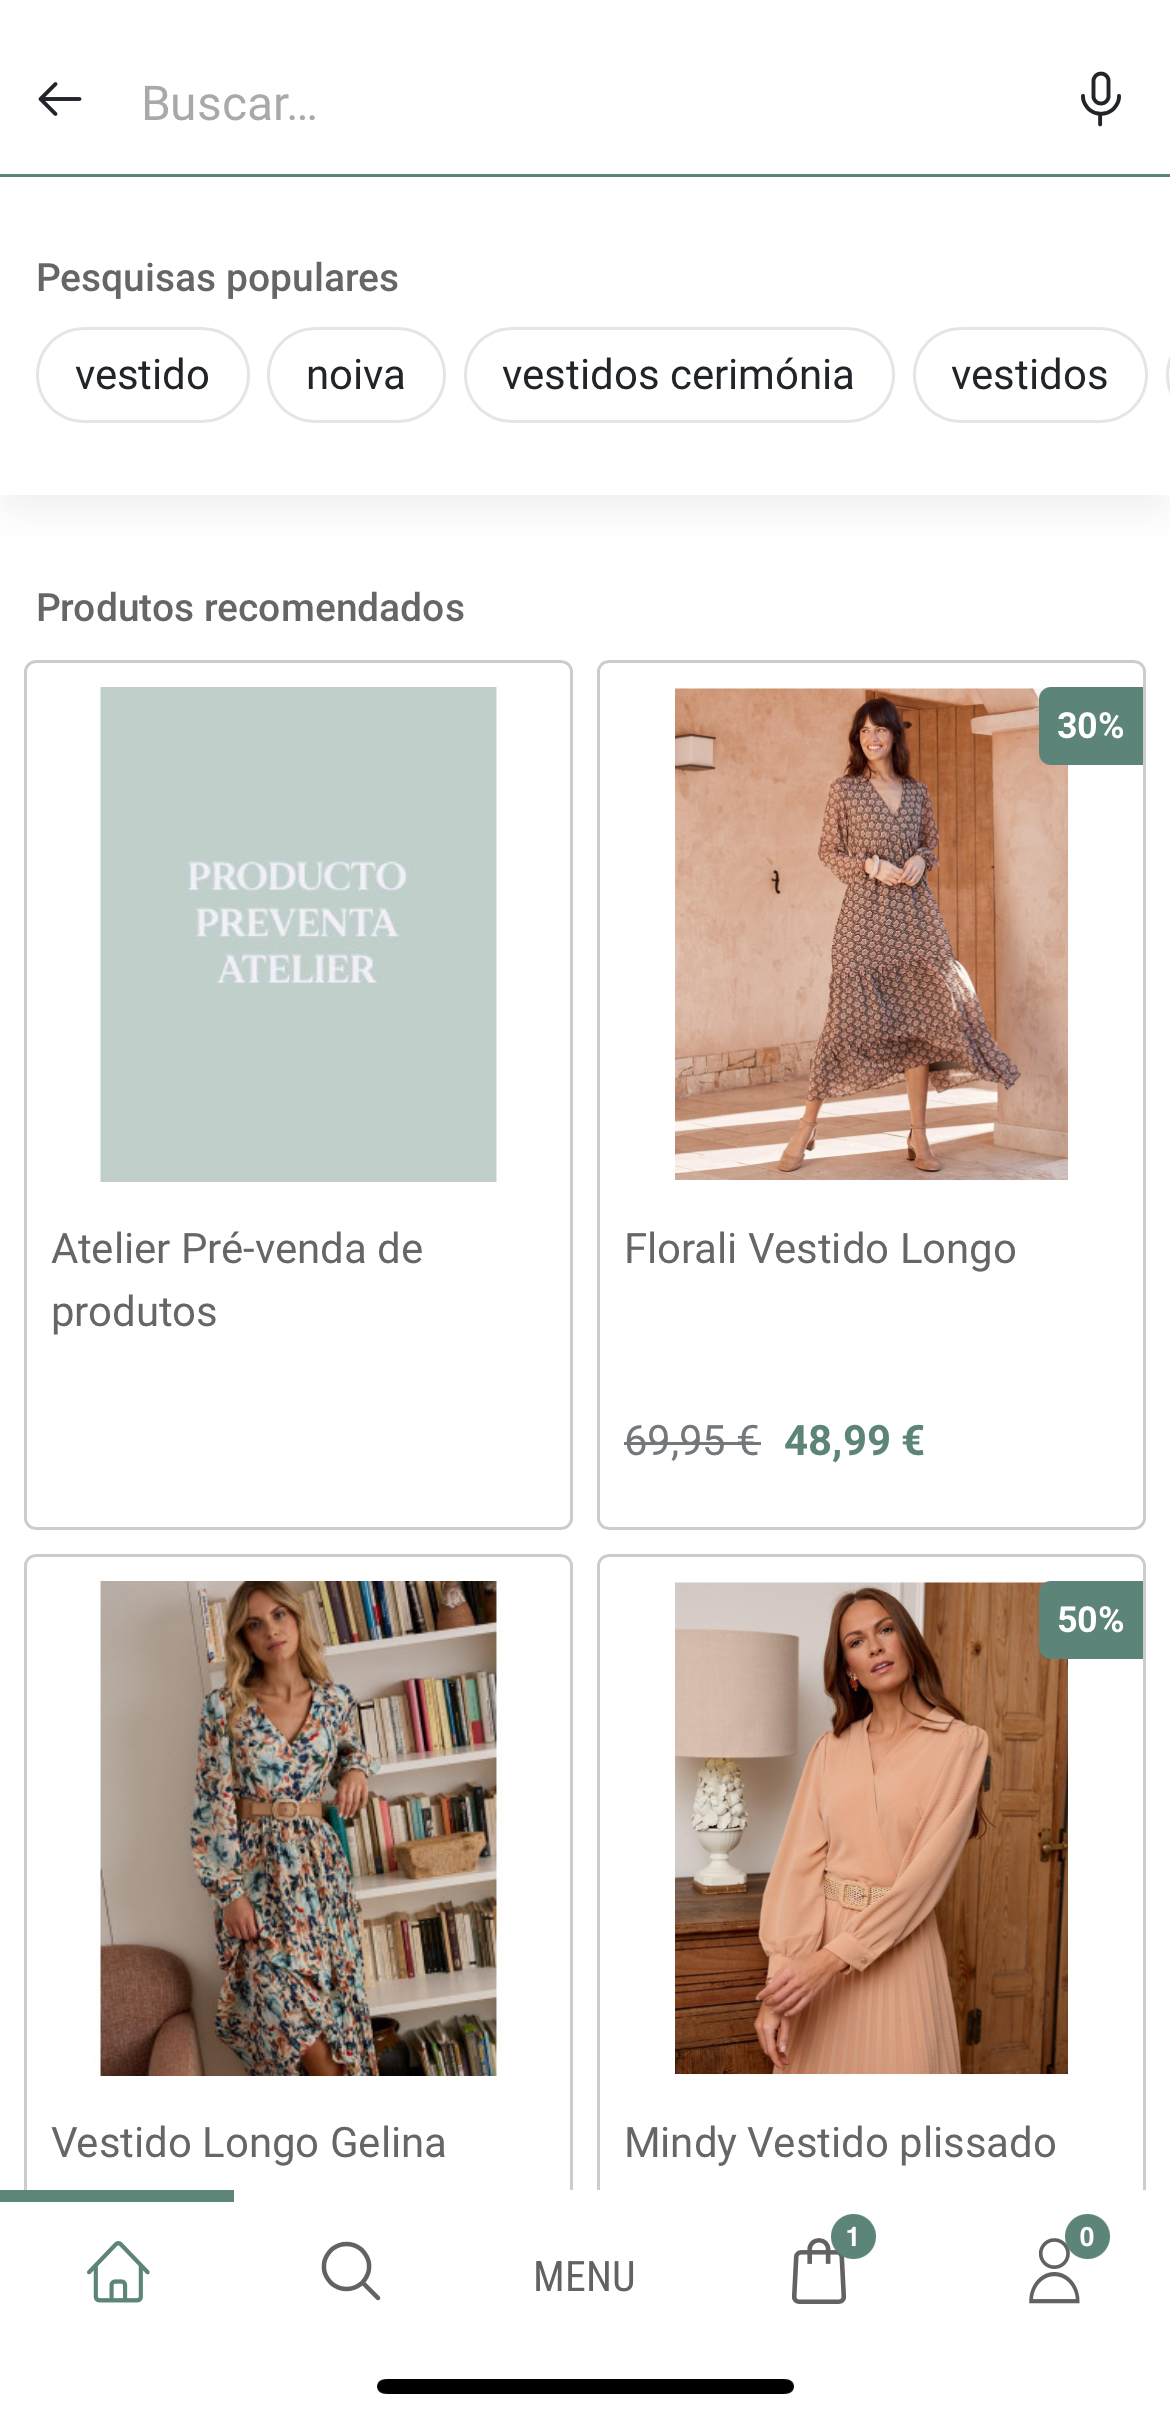The image size is (1170, 2418).
Task: Activate voice search microphone icon
Action: [1100, 99]
